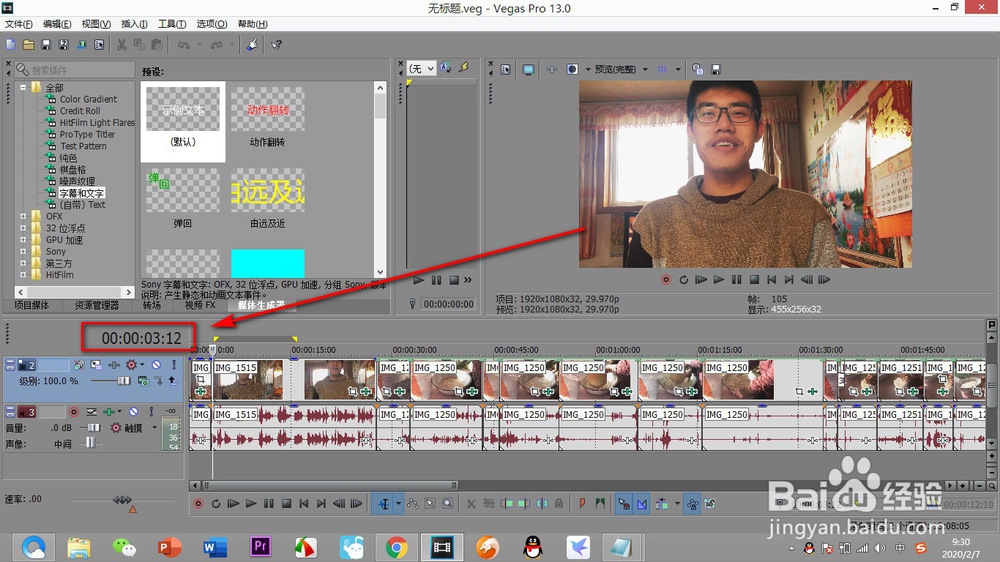Select the 字幕和文字 generator in tree
1000x562 pixels.
[x=82, y=193]
